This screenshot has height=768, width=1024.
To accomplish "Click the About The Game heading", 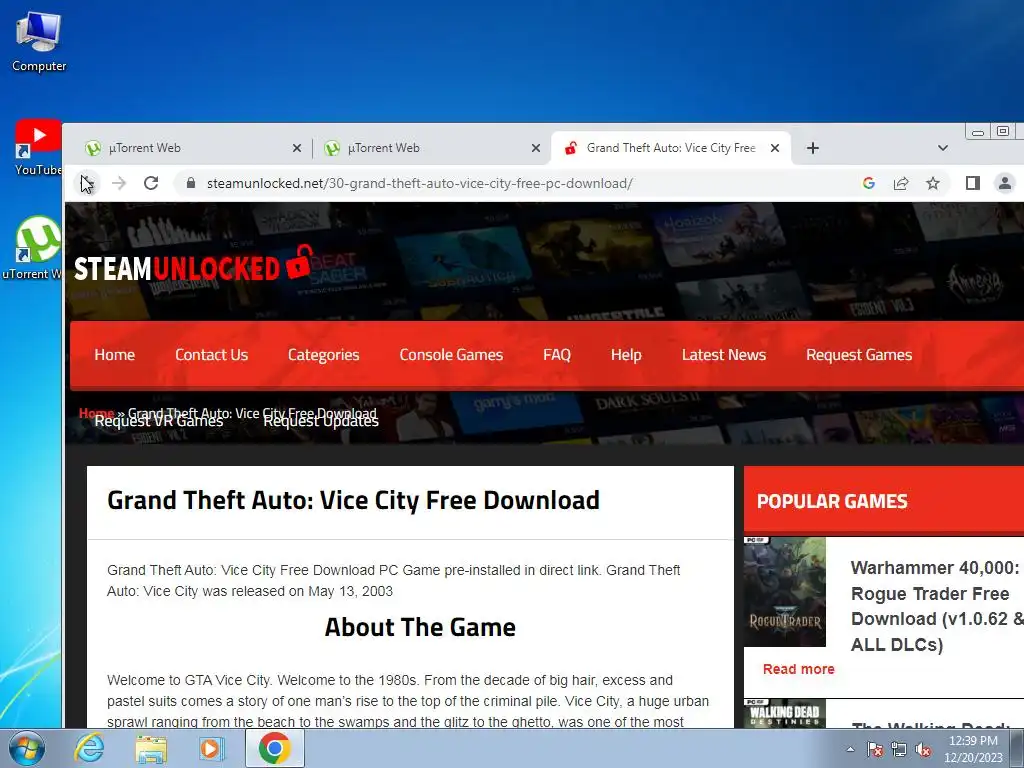I will (x=420, y=627).
